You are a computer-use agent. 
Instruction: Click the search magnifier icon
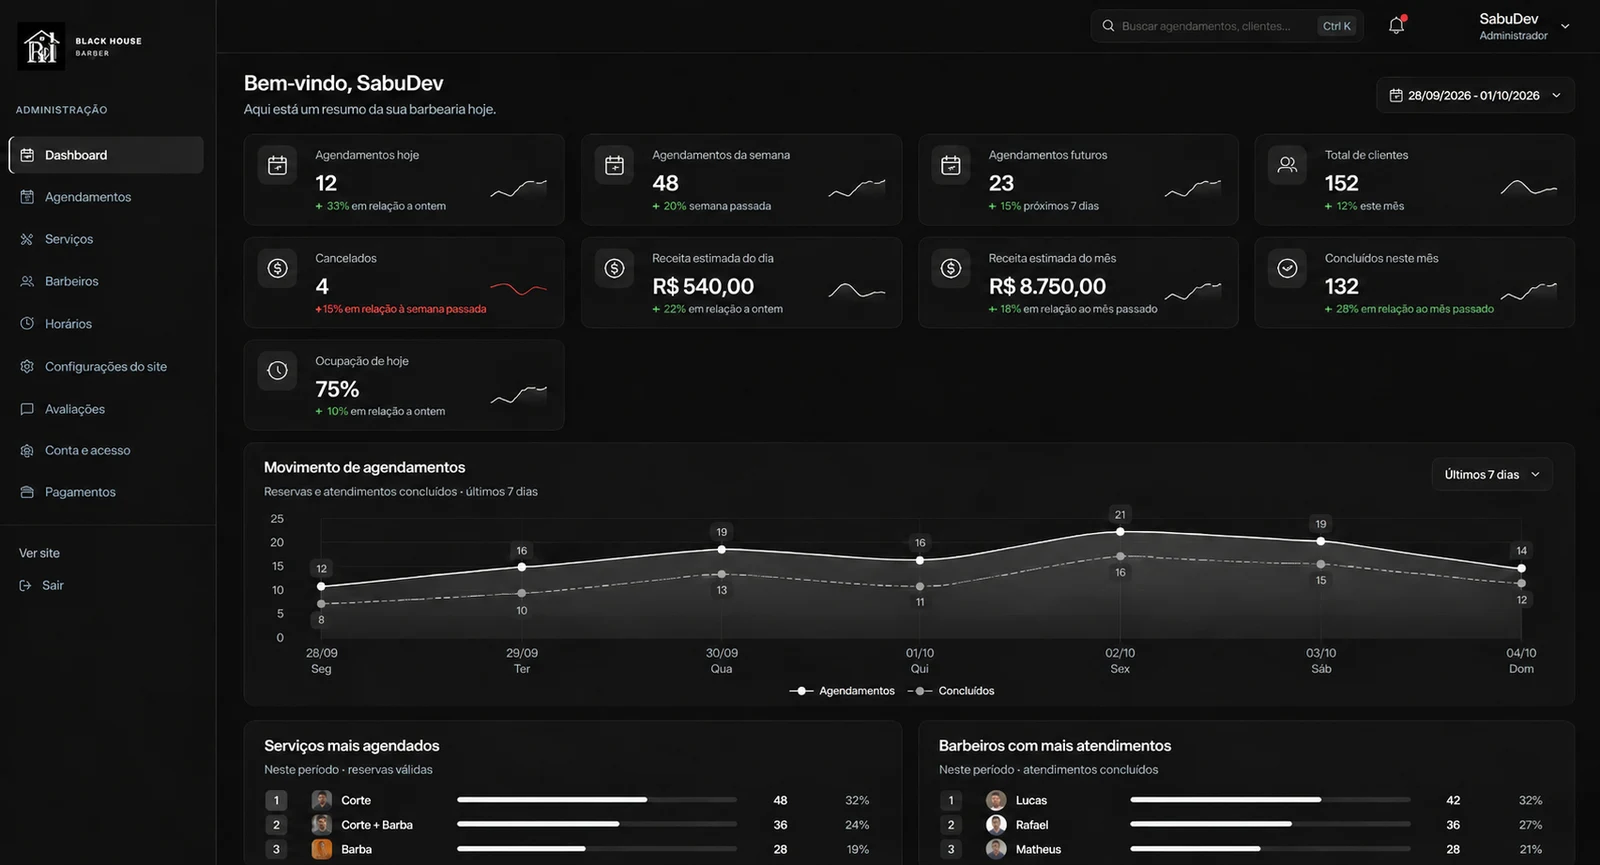1108,26
